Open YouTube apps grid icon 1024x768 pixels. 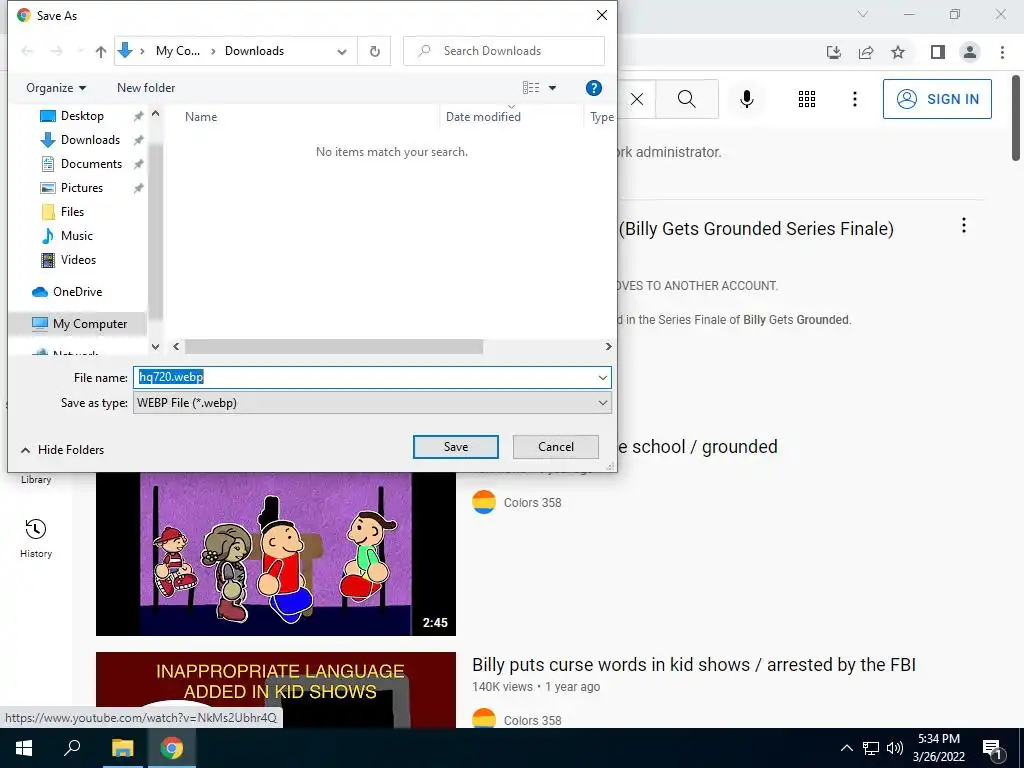pyautogui.click(x=807, y=99)
